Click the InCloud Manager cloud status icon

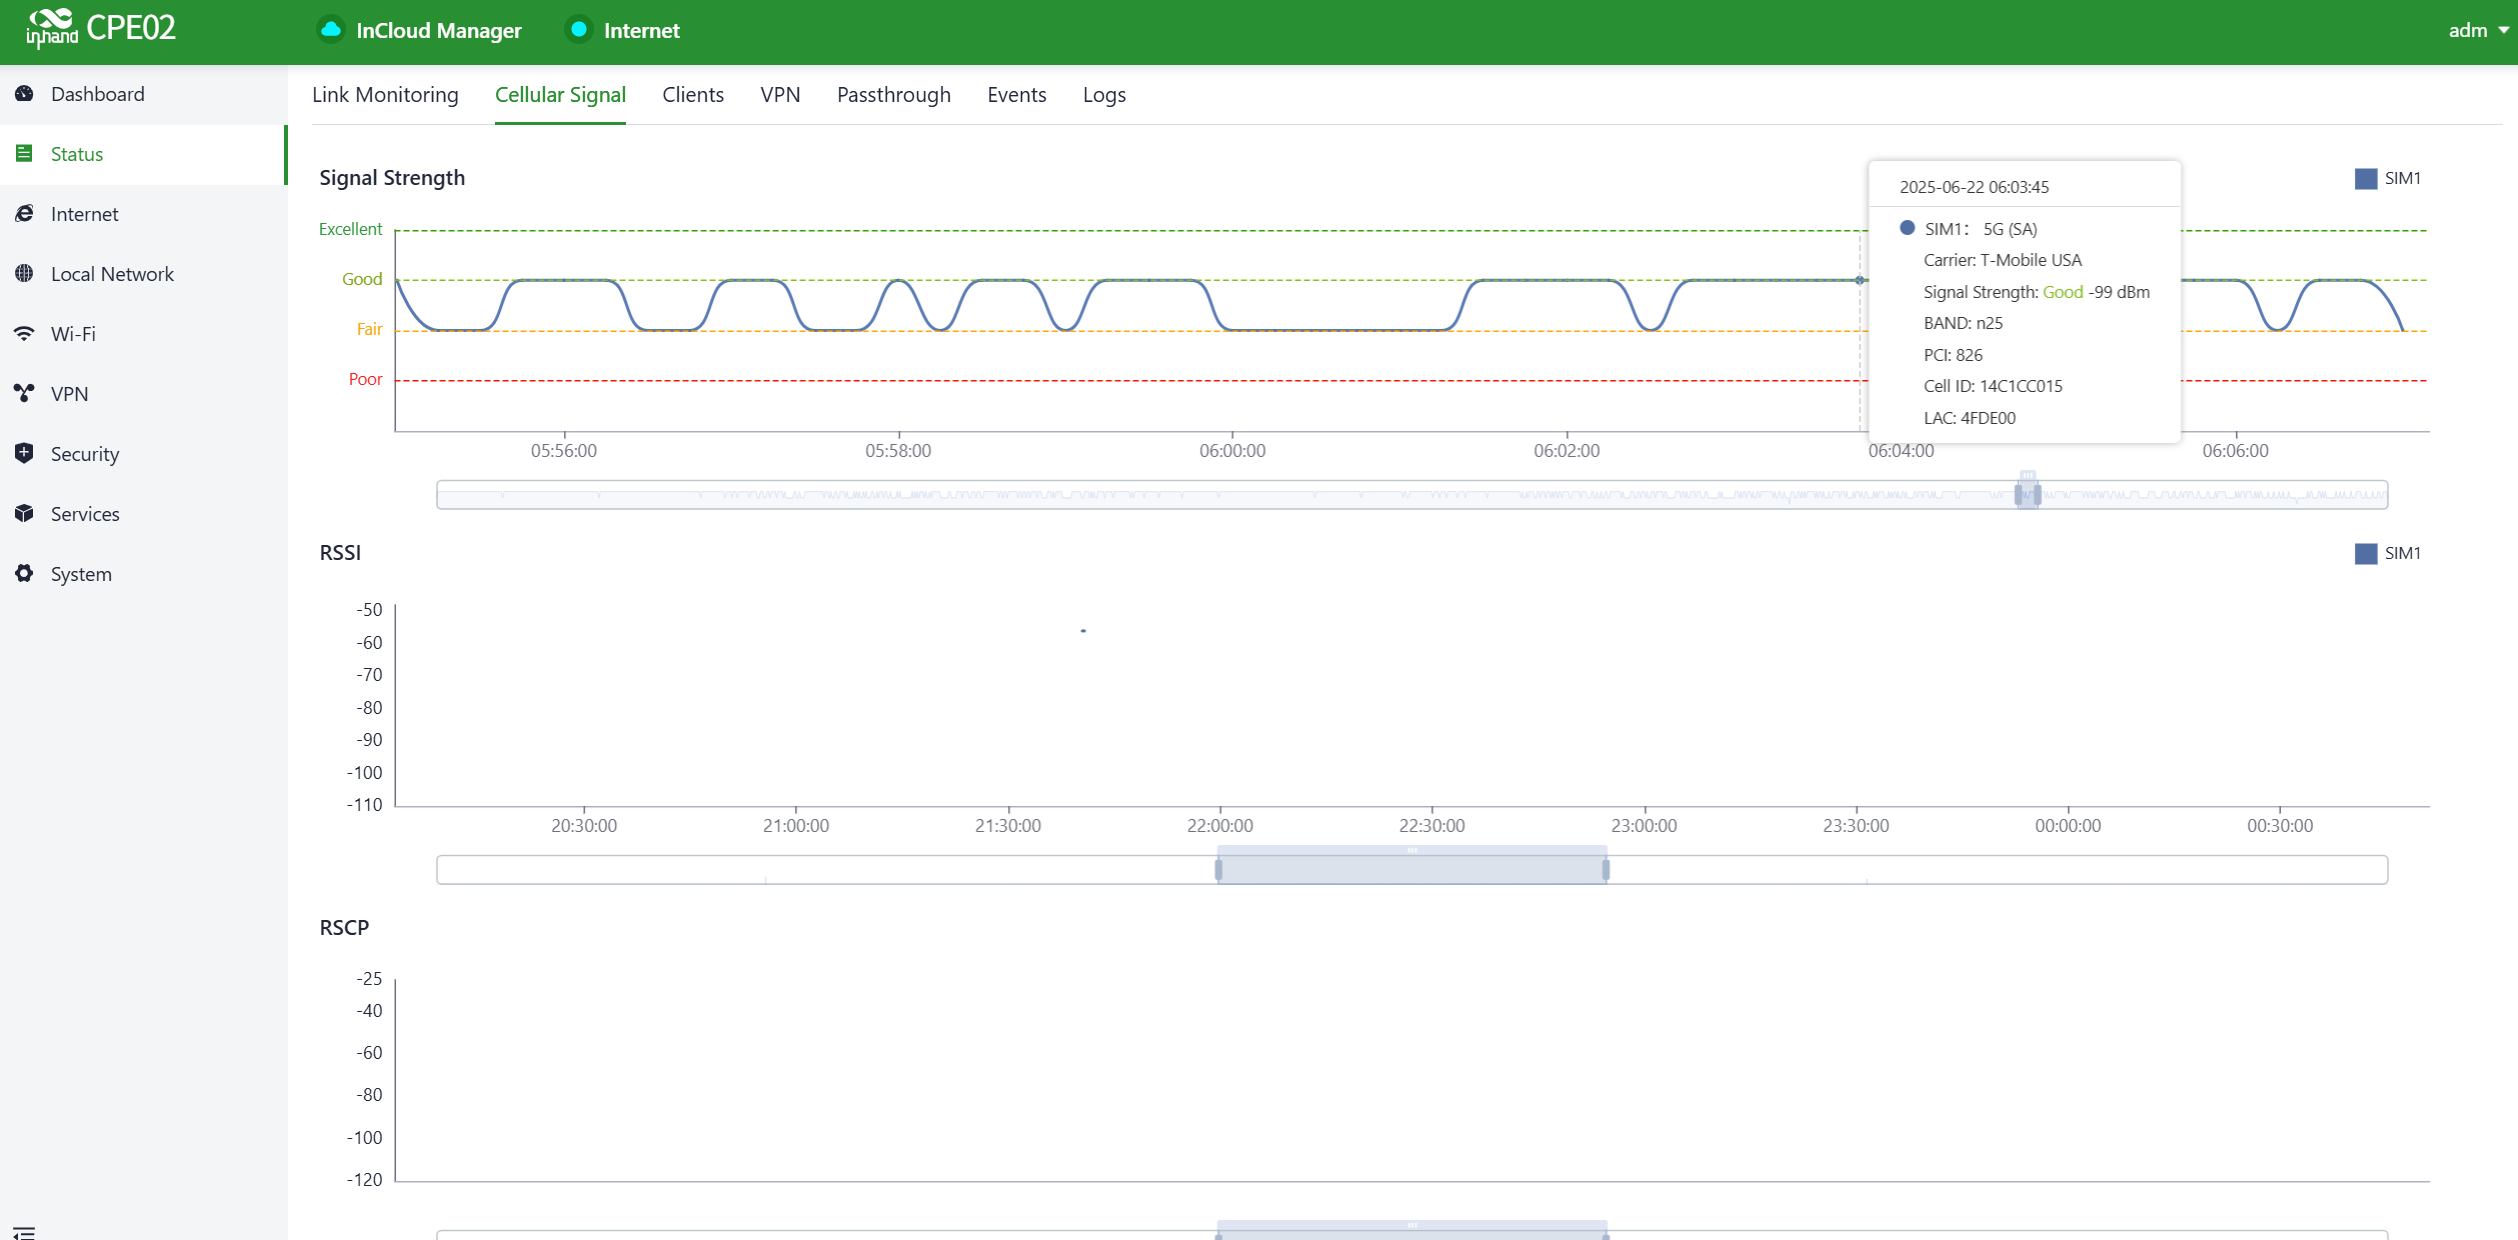(x=331, y=30)
